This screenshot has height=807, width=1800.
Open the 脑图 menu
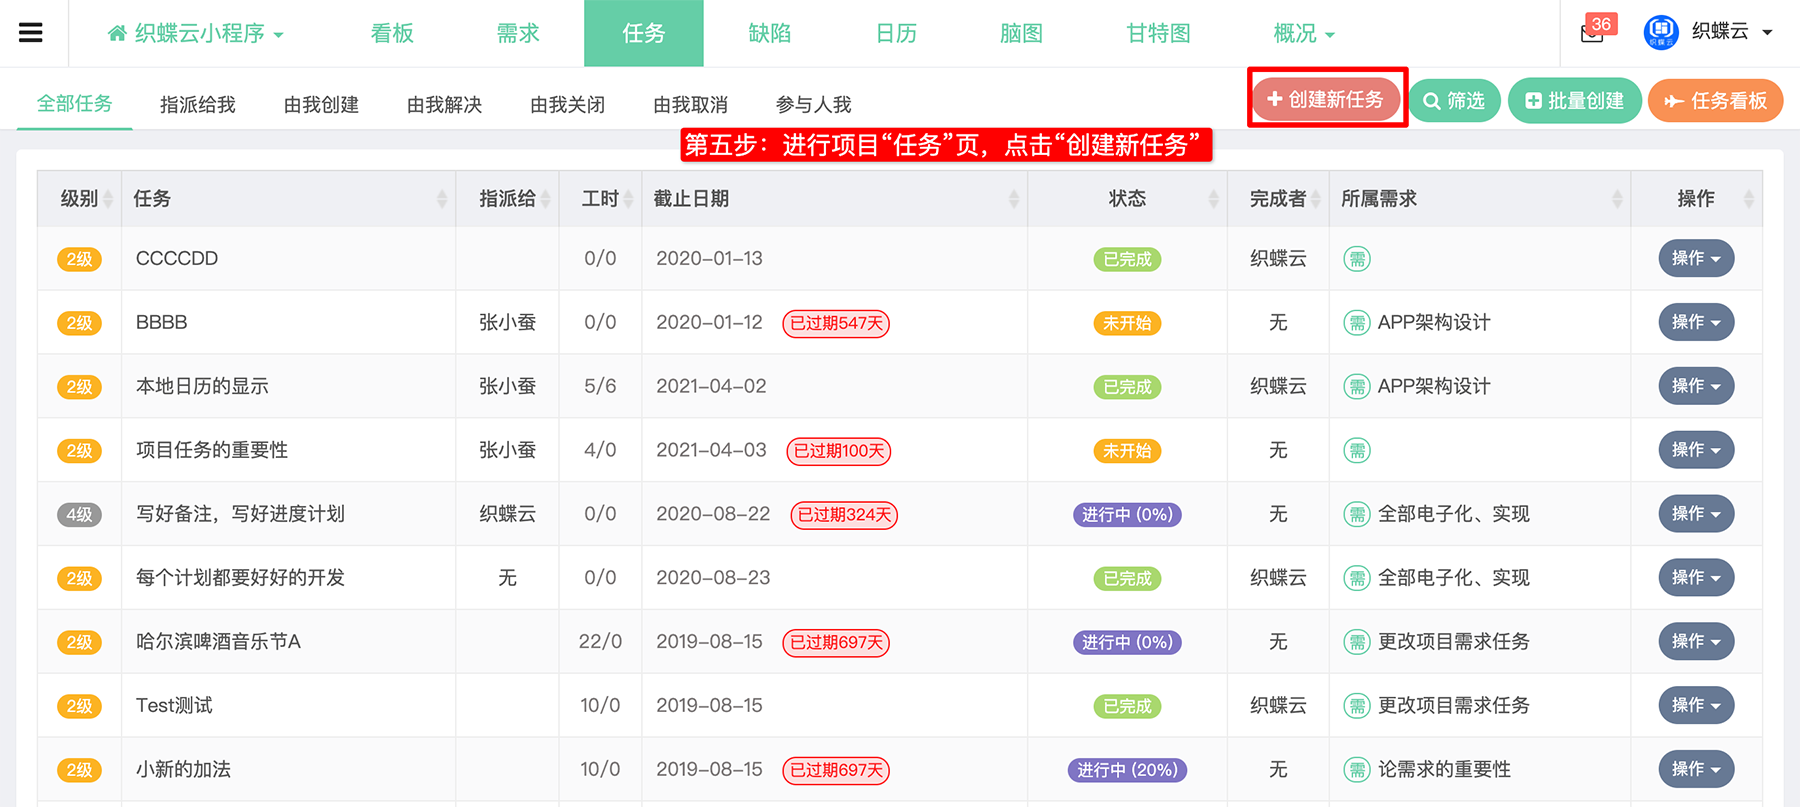pyautogui.click(x=1022, y=33)
